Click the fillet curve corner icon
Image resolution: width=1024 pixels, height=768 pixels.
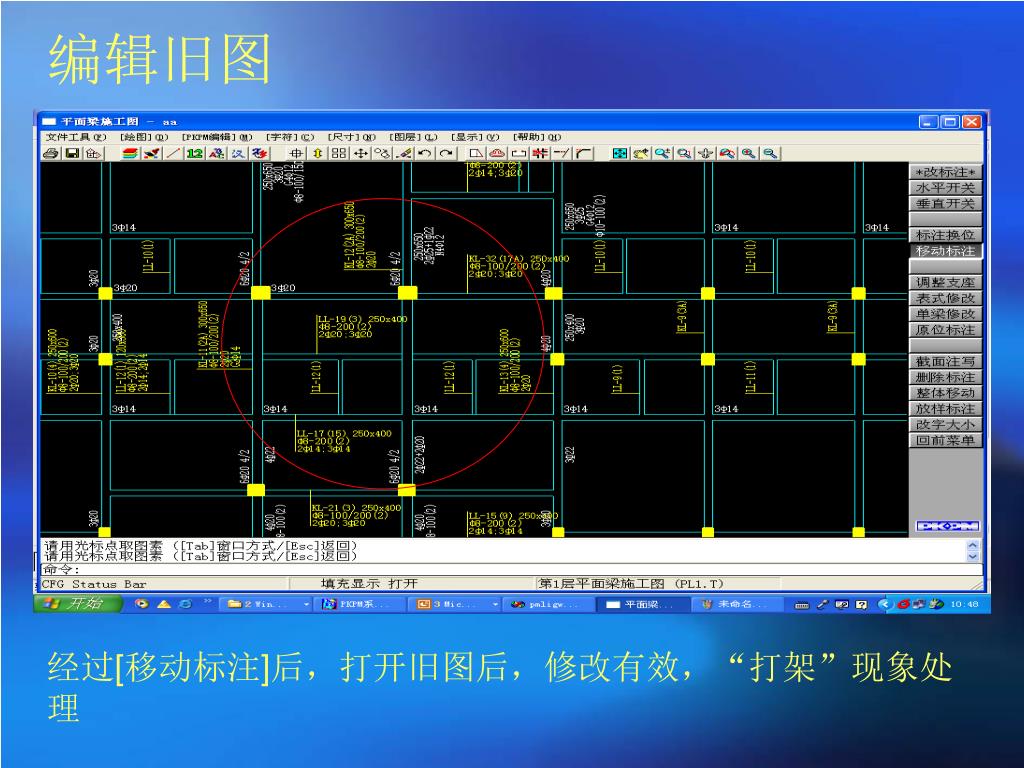[x=583, y=153]
